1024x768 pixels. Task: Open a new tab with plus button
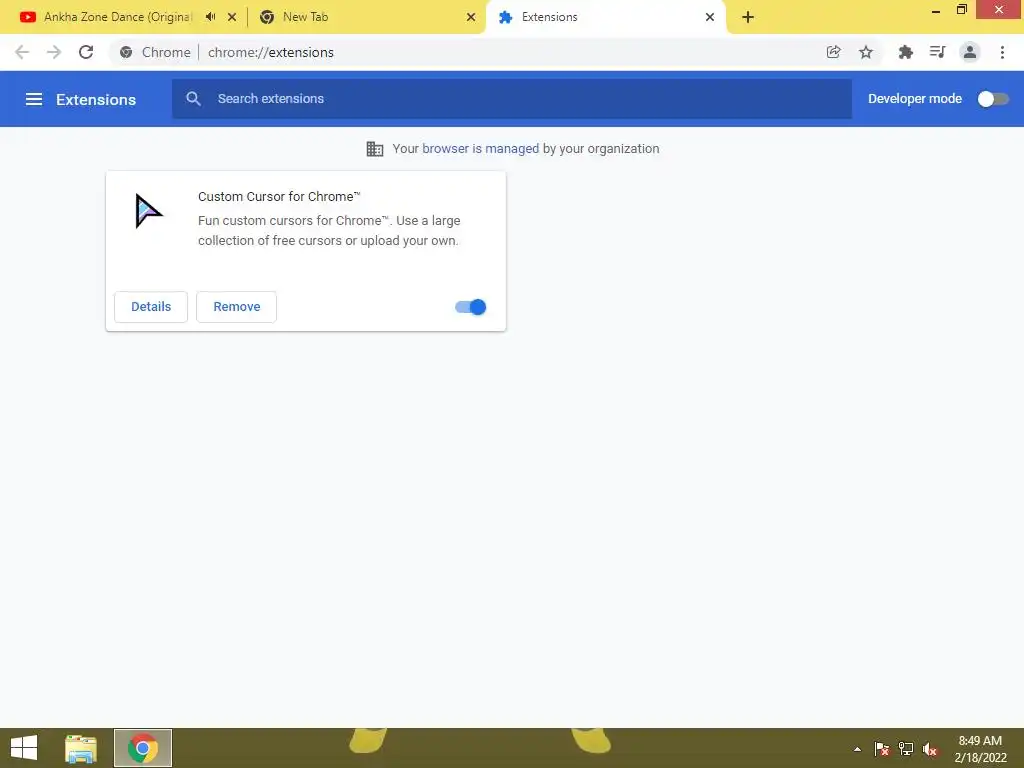pyautogui.click(x=748, y=17)
